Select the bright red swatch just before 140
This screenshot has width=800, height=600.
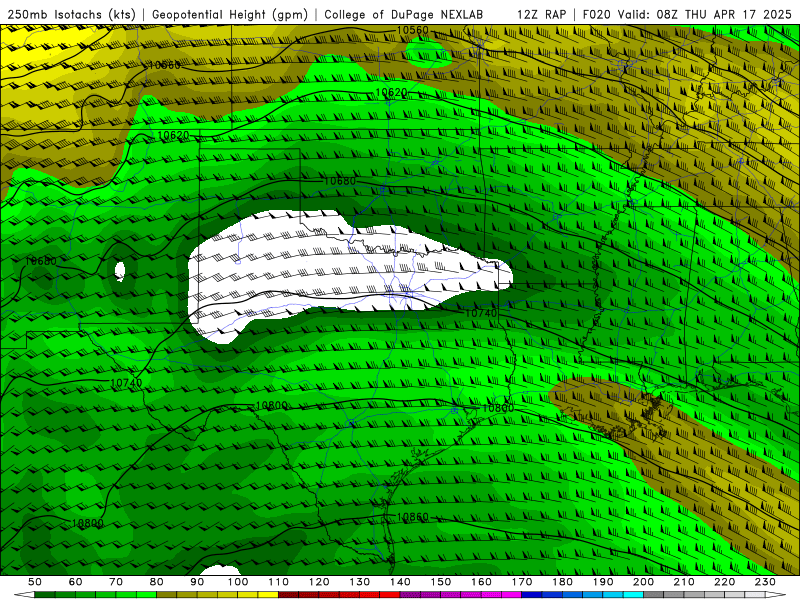click(x=390, y=595)
